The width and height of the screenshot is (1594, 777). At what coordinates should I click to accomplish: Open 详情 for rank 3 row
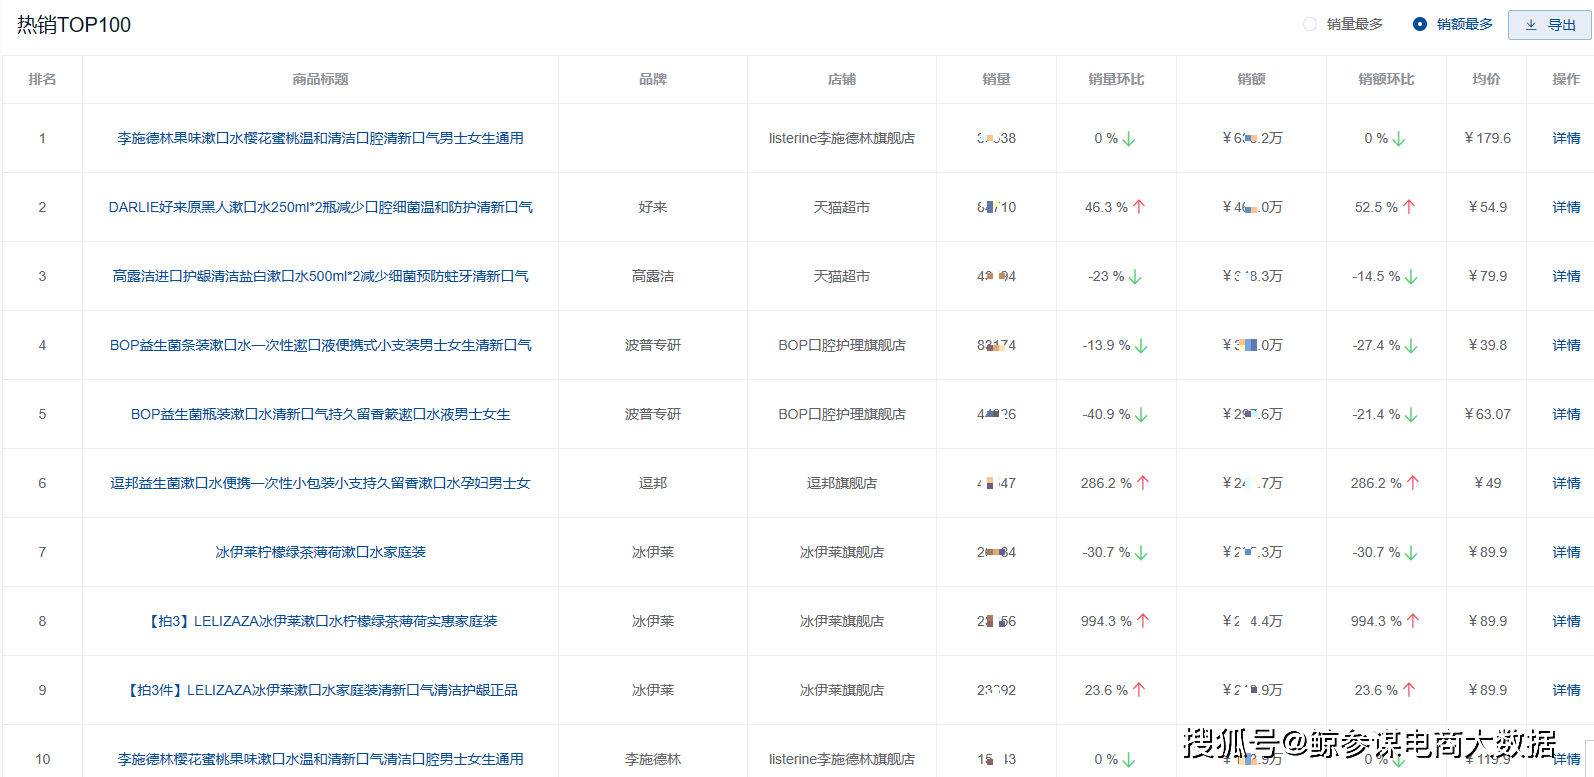click(x=1566, y=276)
